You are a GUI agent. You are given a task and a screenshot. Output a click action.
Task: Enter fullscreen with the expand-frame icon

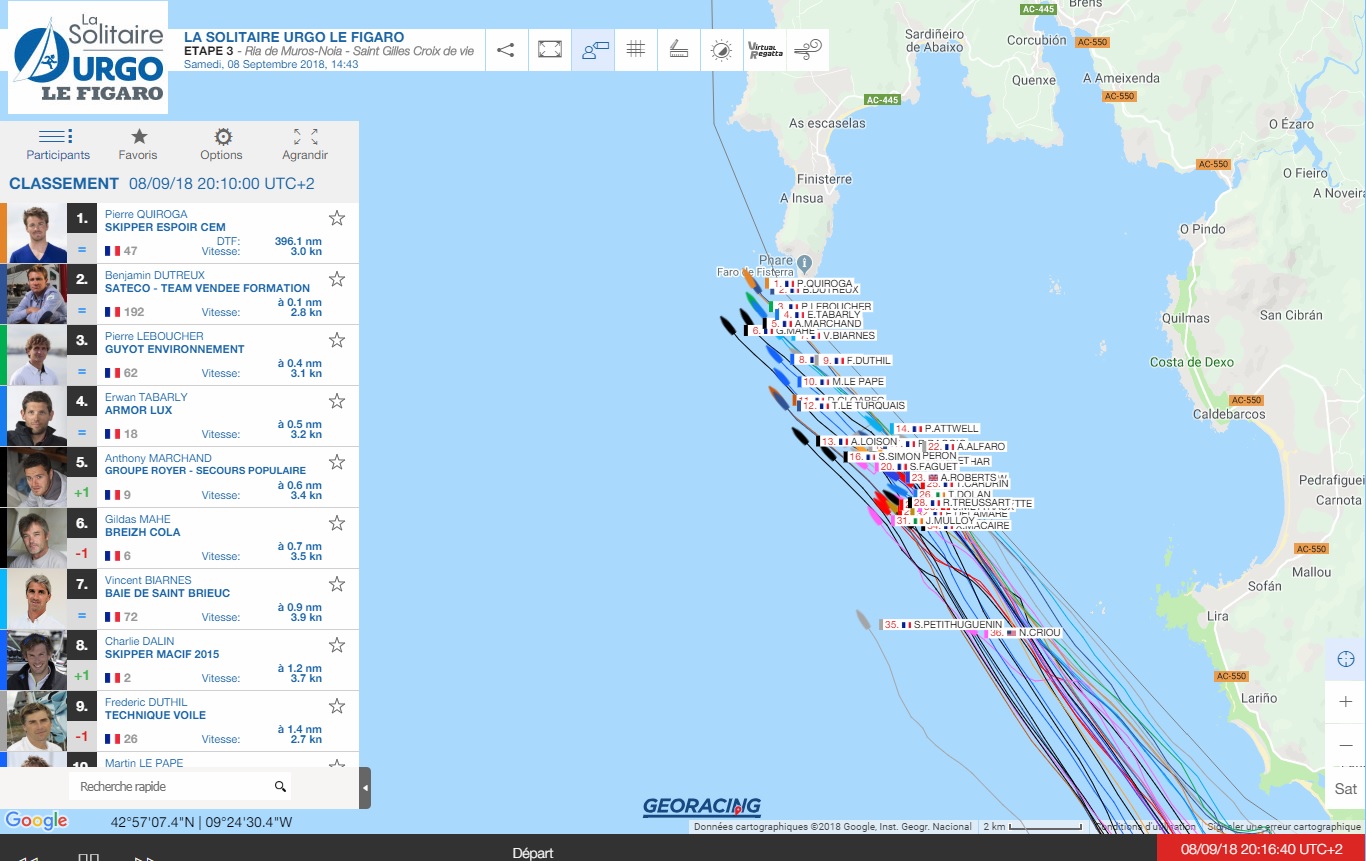point(549,50)
